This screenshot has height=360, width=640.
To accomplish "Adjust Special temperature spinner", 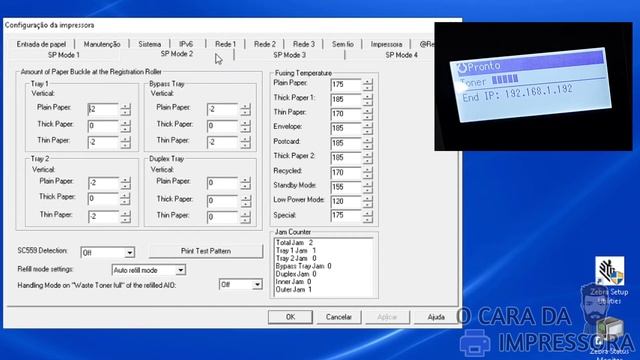I will pos(367,216).
